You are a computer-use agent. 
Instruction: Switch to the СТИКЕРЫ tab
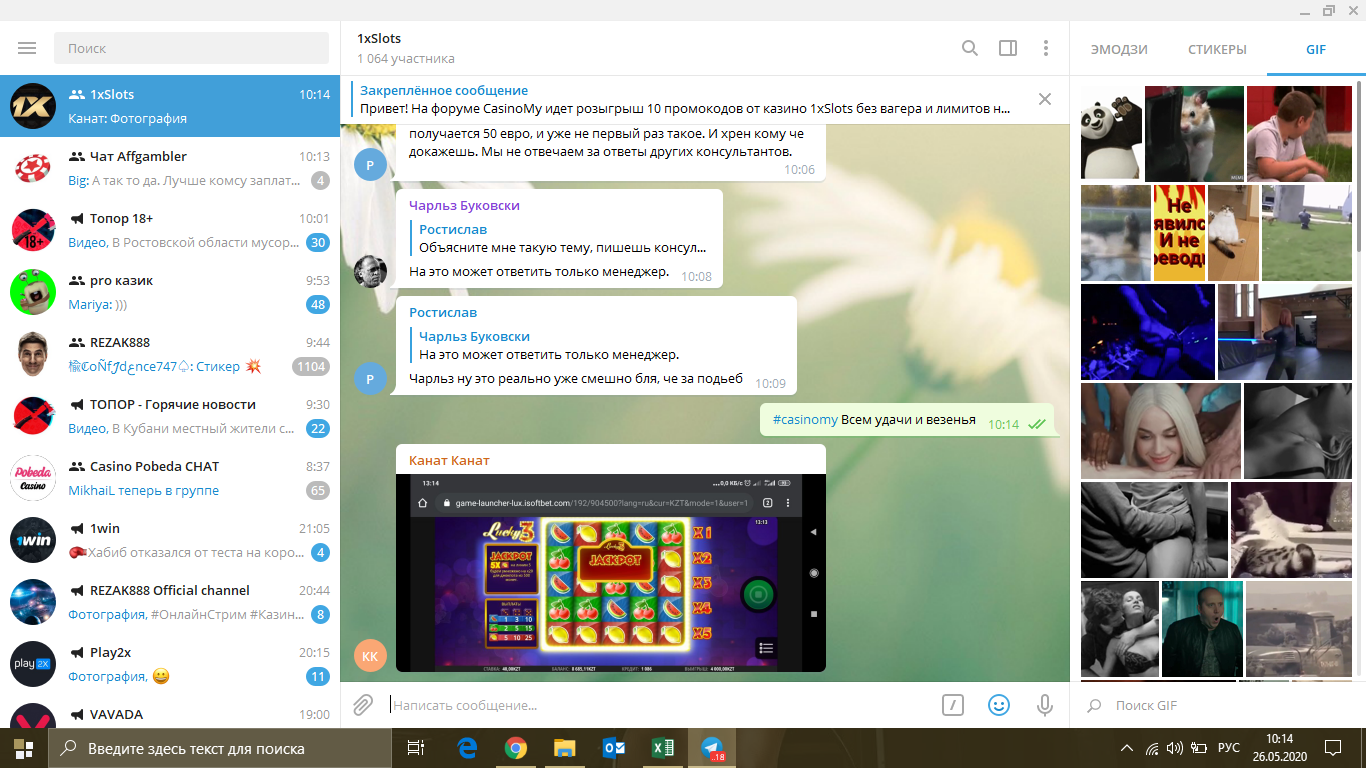[1217, 49]
